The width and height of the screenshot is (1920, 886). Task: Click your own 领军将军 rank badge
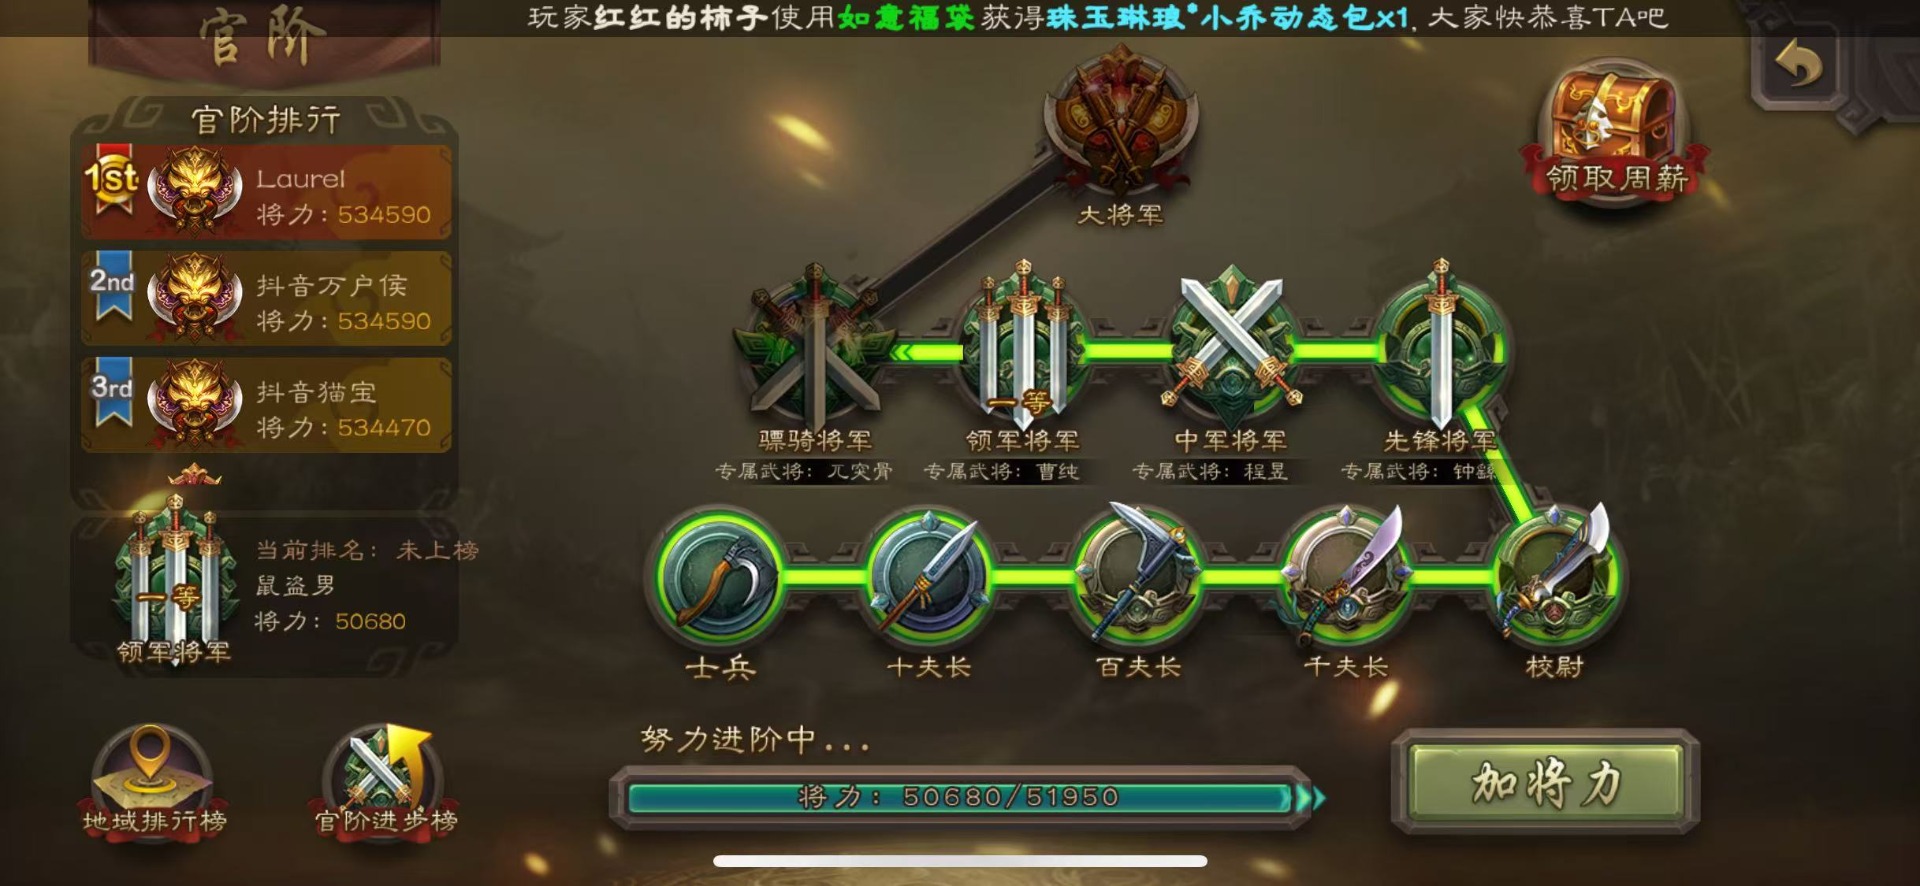tap(175, 572)
